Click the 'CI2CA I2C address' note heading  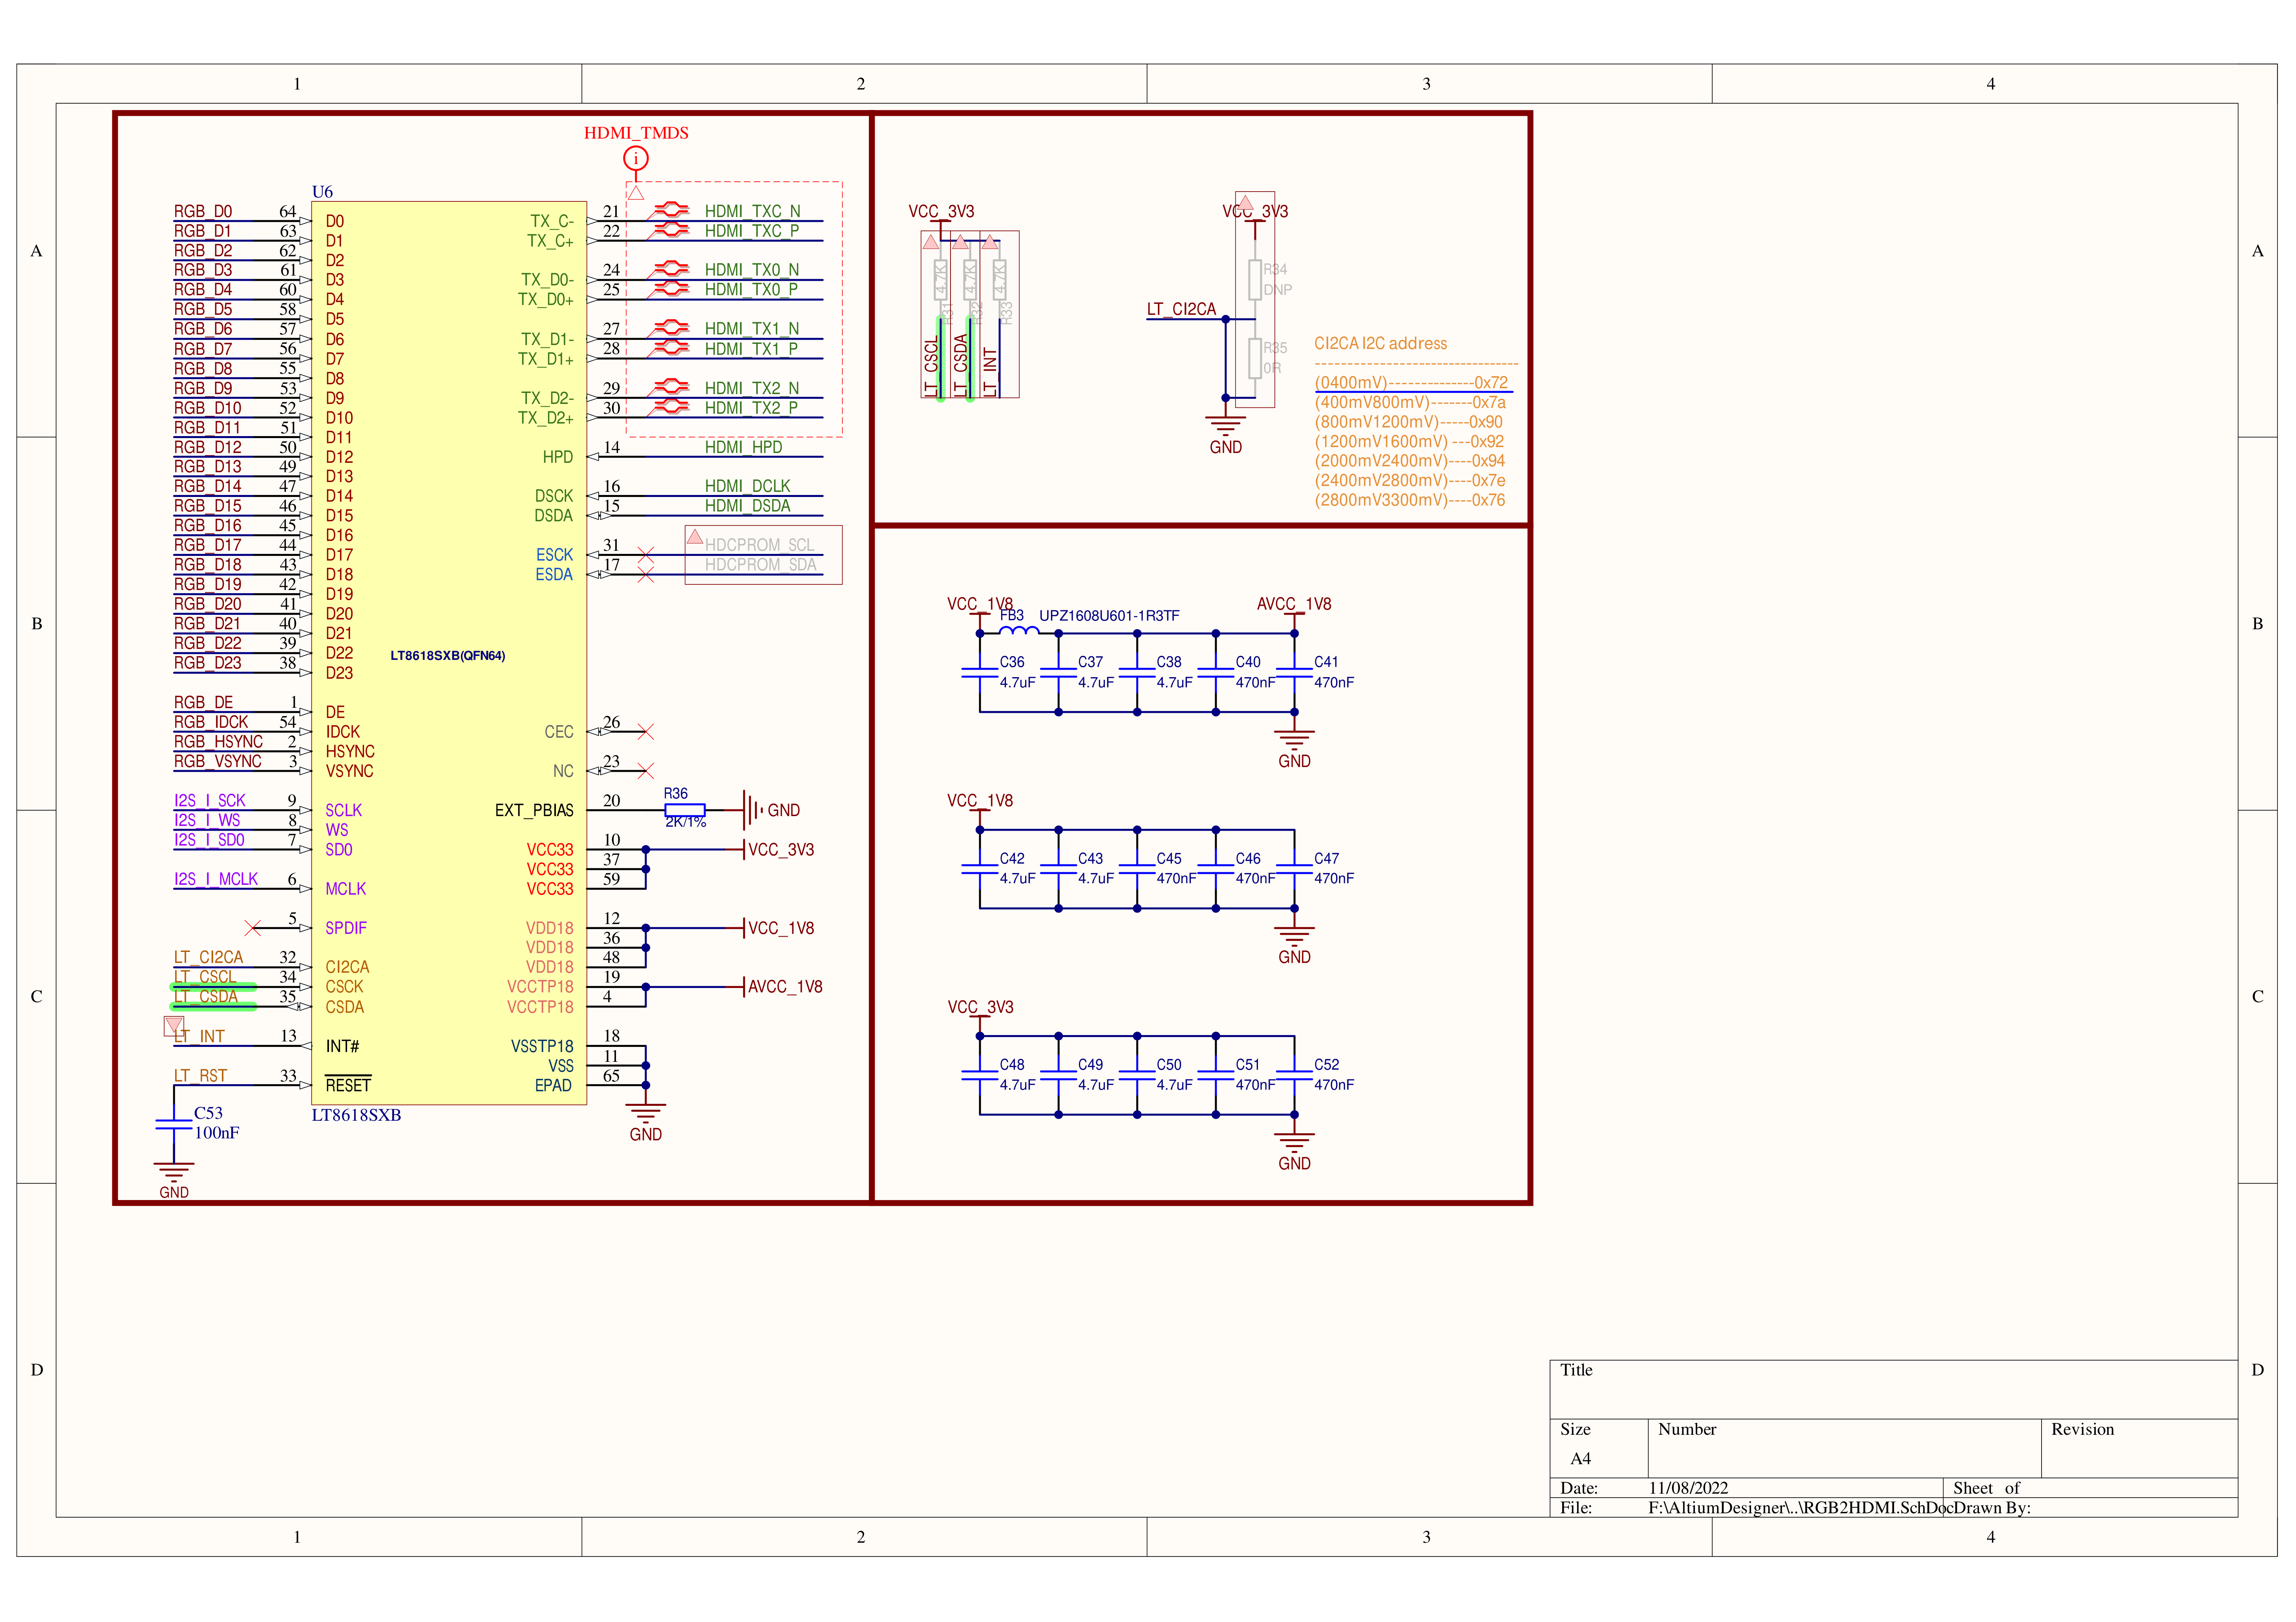click(x=1380, y=343)
